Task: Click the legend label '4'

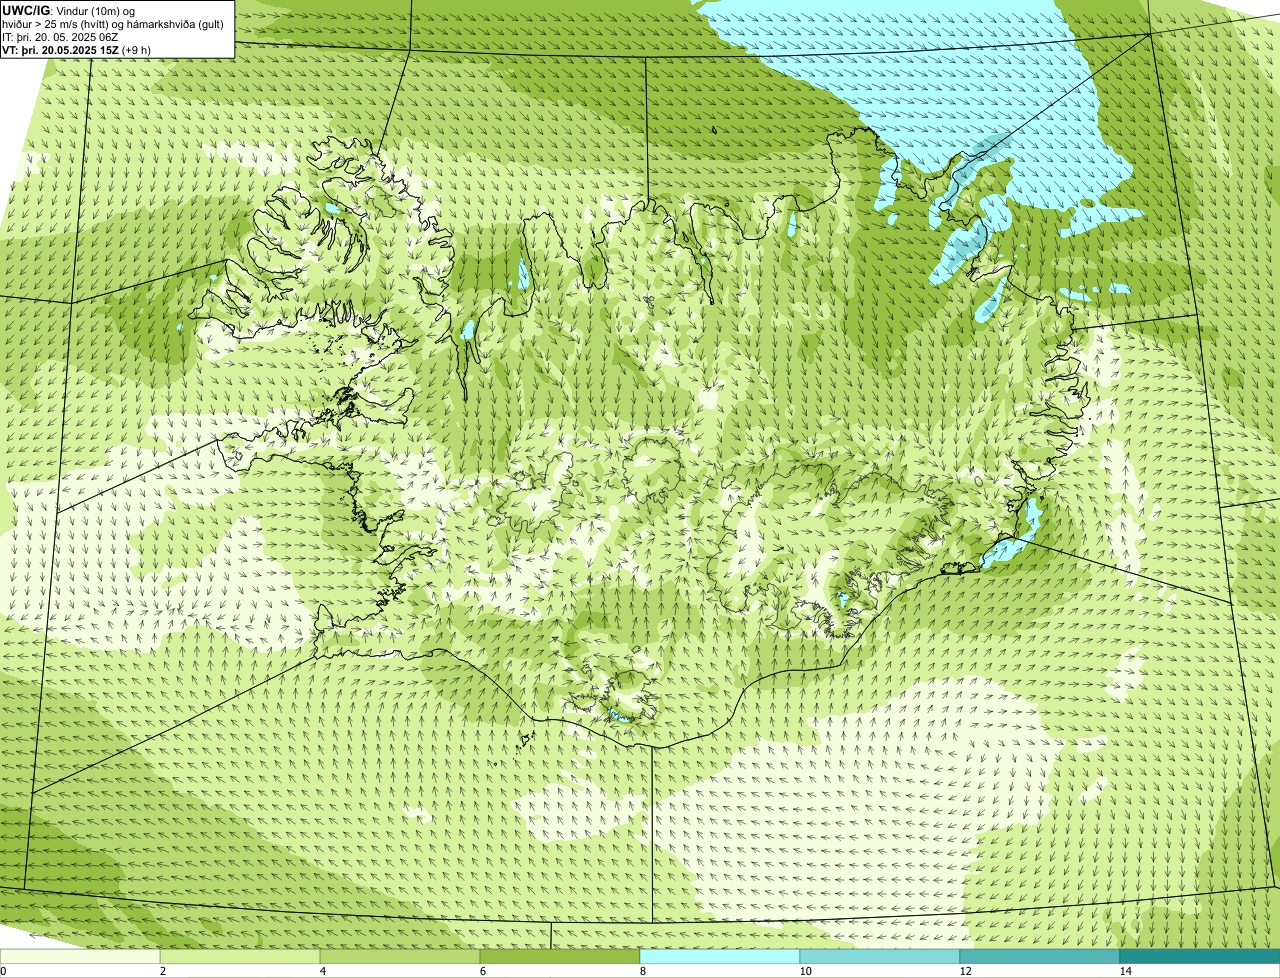Action: 322,971
